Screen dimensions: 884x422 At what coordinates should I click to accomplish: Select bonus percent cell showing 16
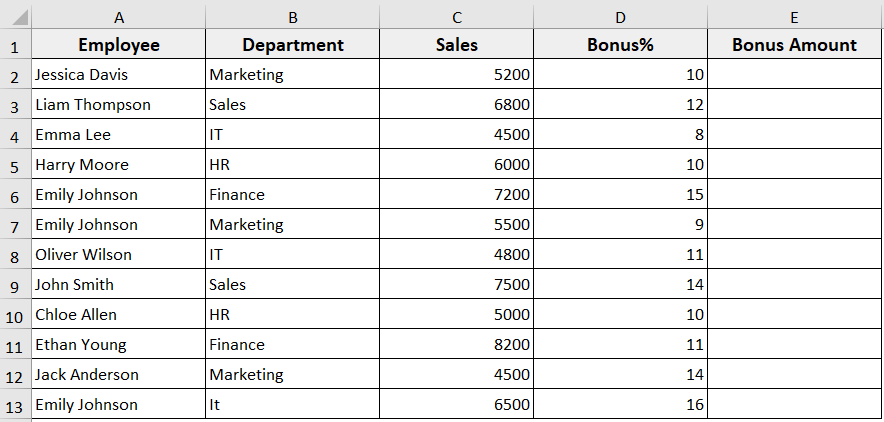(x=620, y=405)
